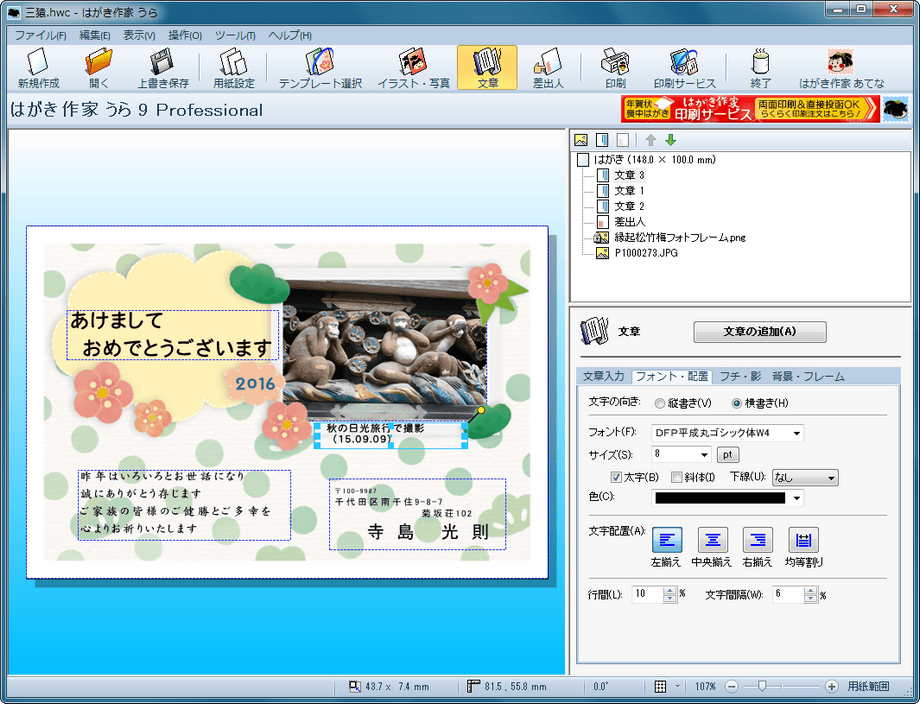
Task: Toggle the 太字 bold checkbox
Action: point(616,477)
